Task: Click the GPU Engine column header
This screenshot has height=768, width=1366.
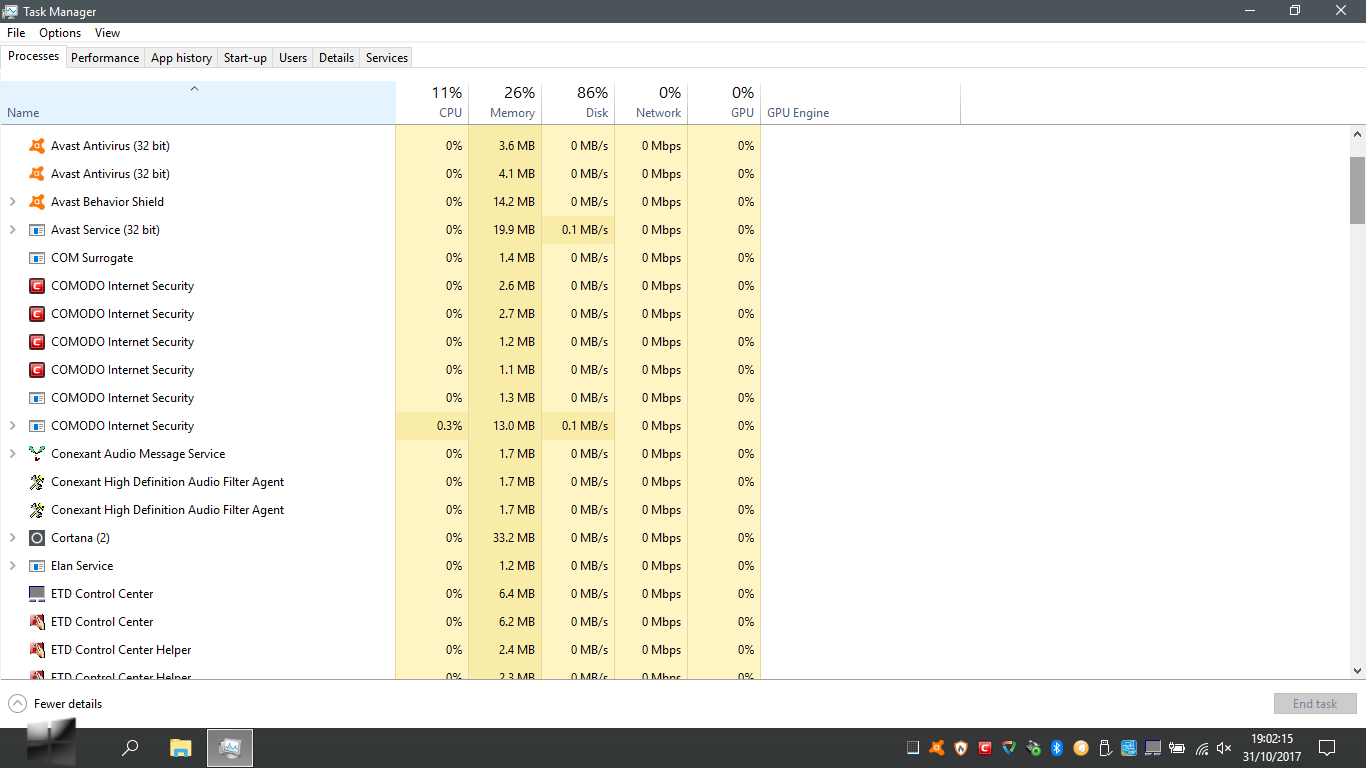Action: click(860, 103)
